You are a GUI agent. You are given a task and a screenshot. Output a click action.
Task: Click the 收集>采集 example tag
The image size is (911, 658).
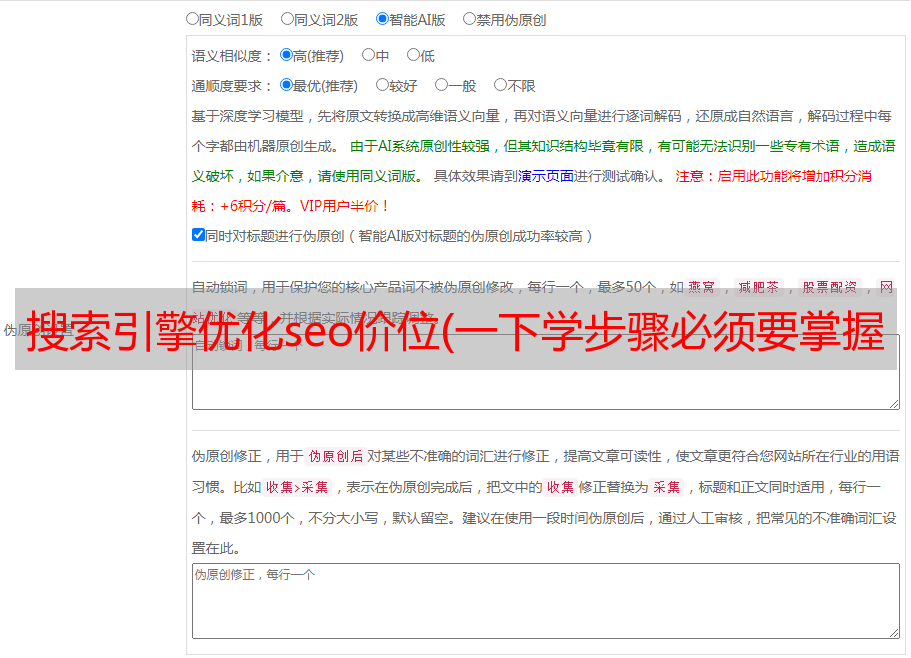pyautogui.click(x=297, y=487)
